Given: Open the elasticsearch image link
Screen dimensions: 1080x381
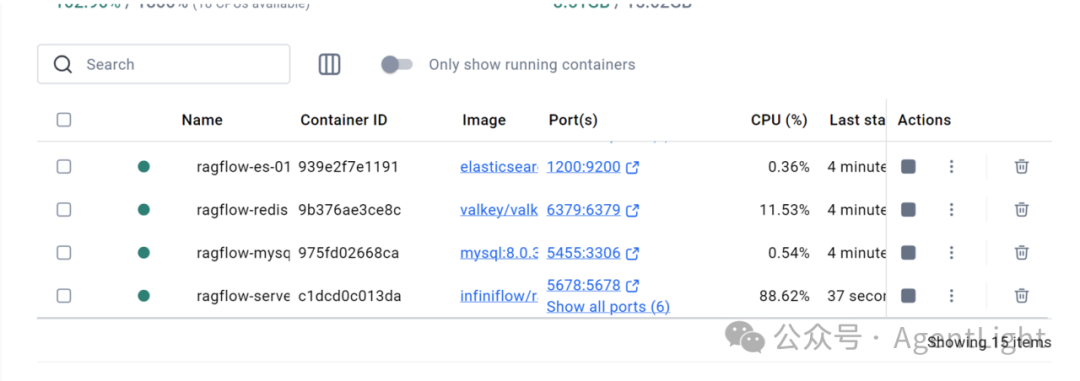Looking at the screenshot, I should [499, 167].
